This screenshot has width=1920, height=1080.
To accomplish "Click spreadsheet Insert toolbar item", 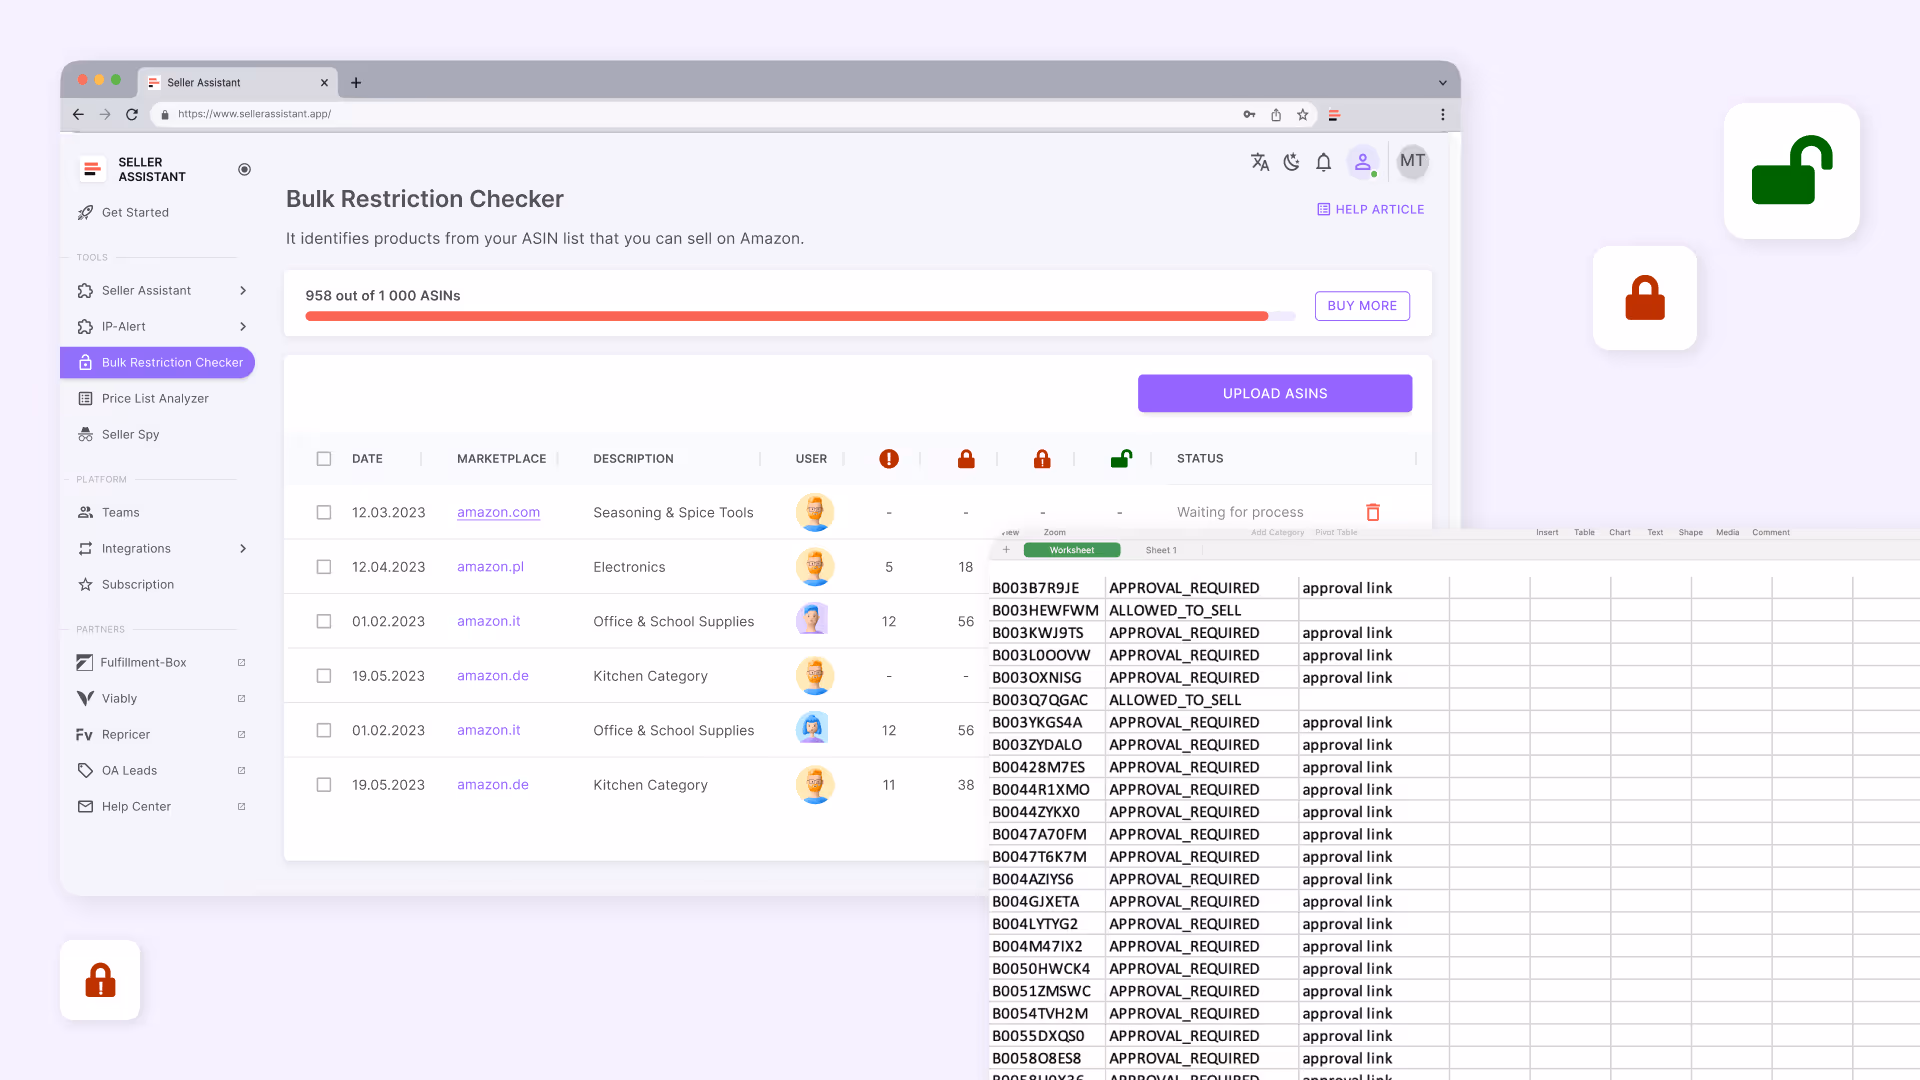I will coord(1547,532).
